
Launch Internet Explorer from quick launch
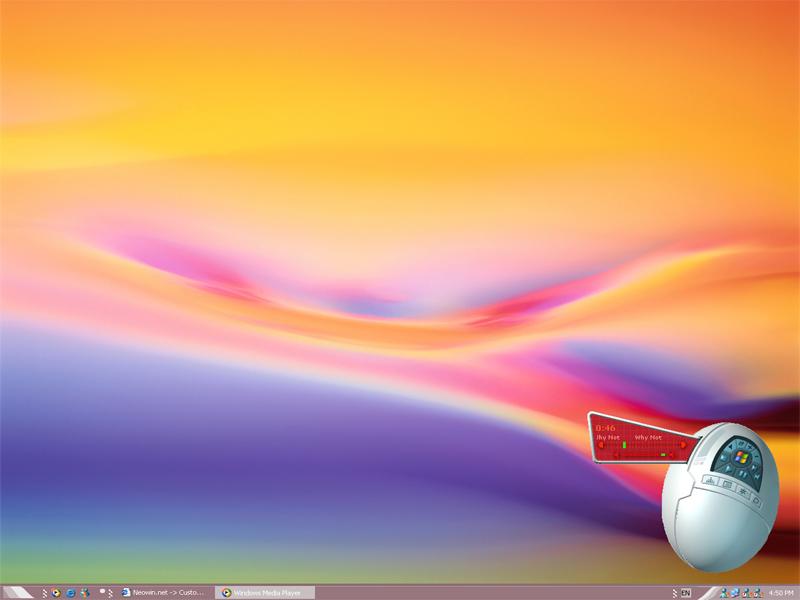(71, 593)
